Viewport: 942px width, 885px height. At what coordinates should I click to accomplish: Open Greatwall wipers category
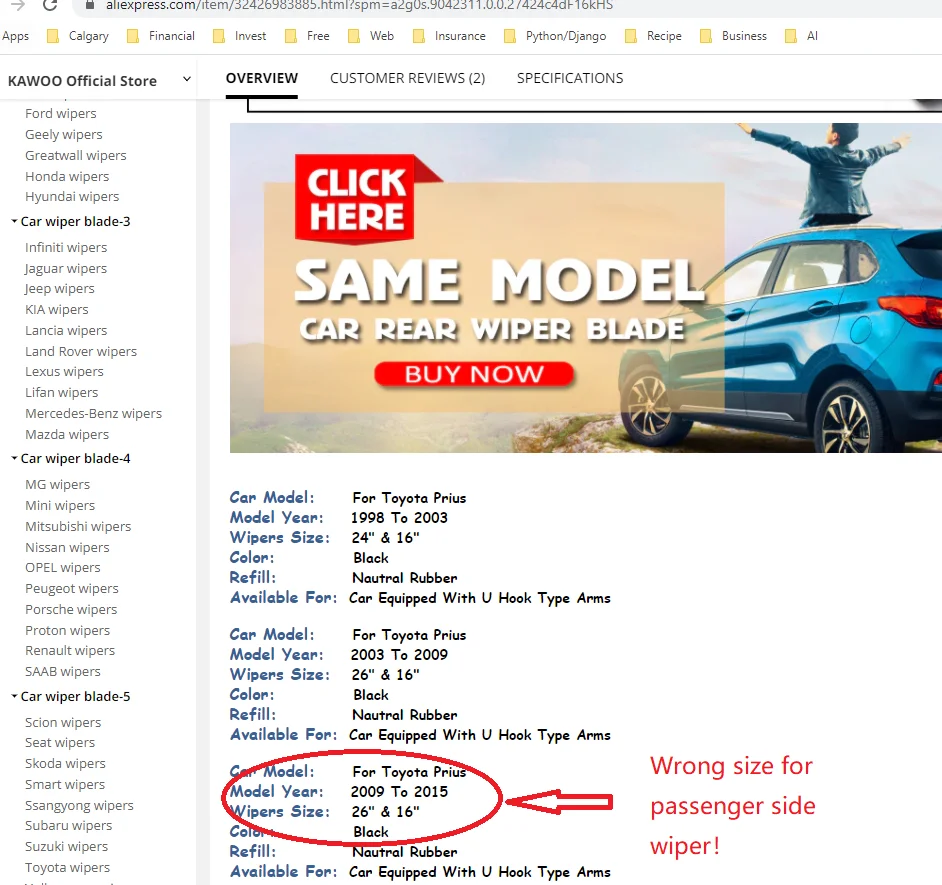coord(76,156)
